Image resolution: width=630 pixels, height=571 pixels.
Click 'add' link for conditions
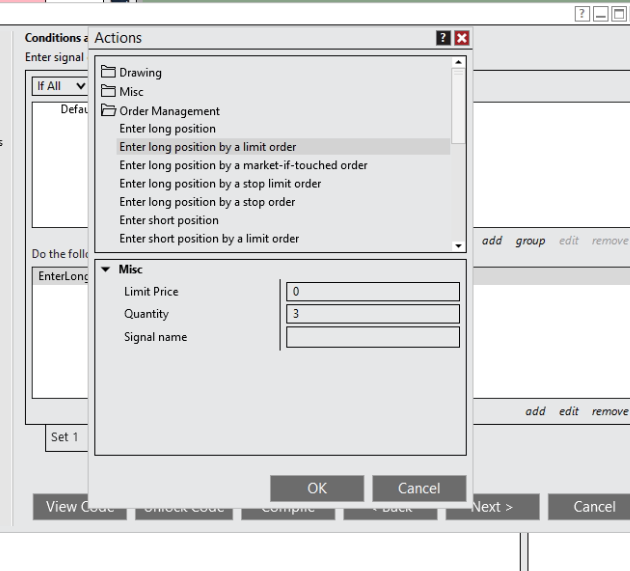tap(492, 240)
